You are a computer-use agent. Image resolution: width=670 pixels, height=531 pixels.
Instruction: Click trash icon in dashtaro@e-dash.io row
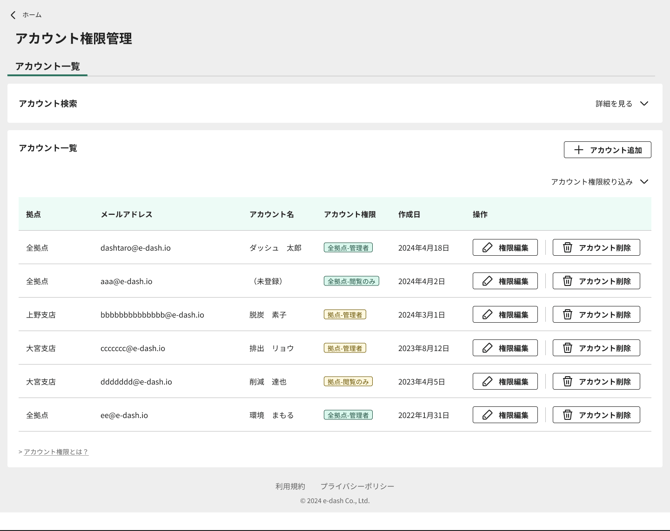tap(567, 248)
